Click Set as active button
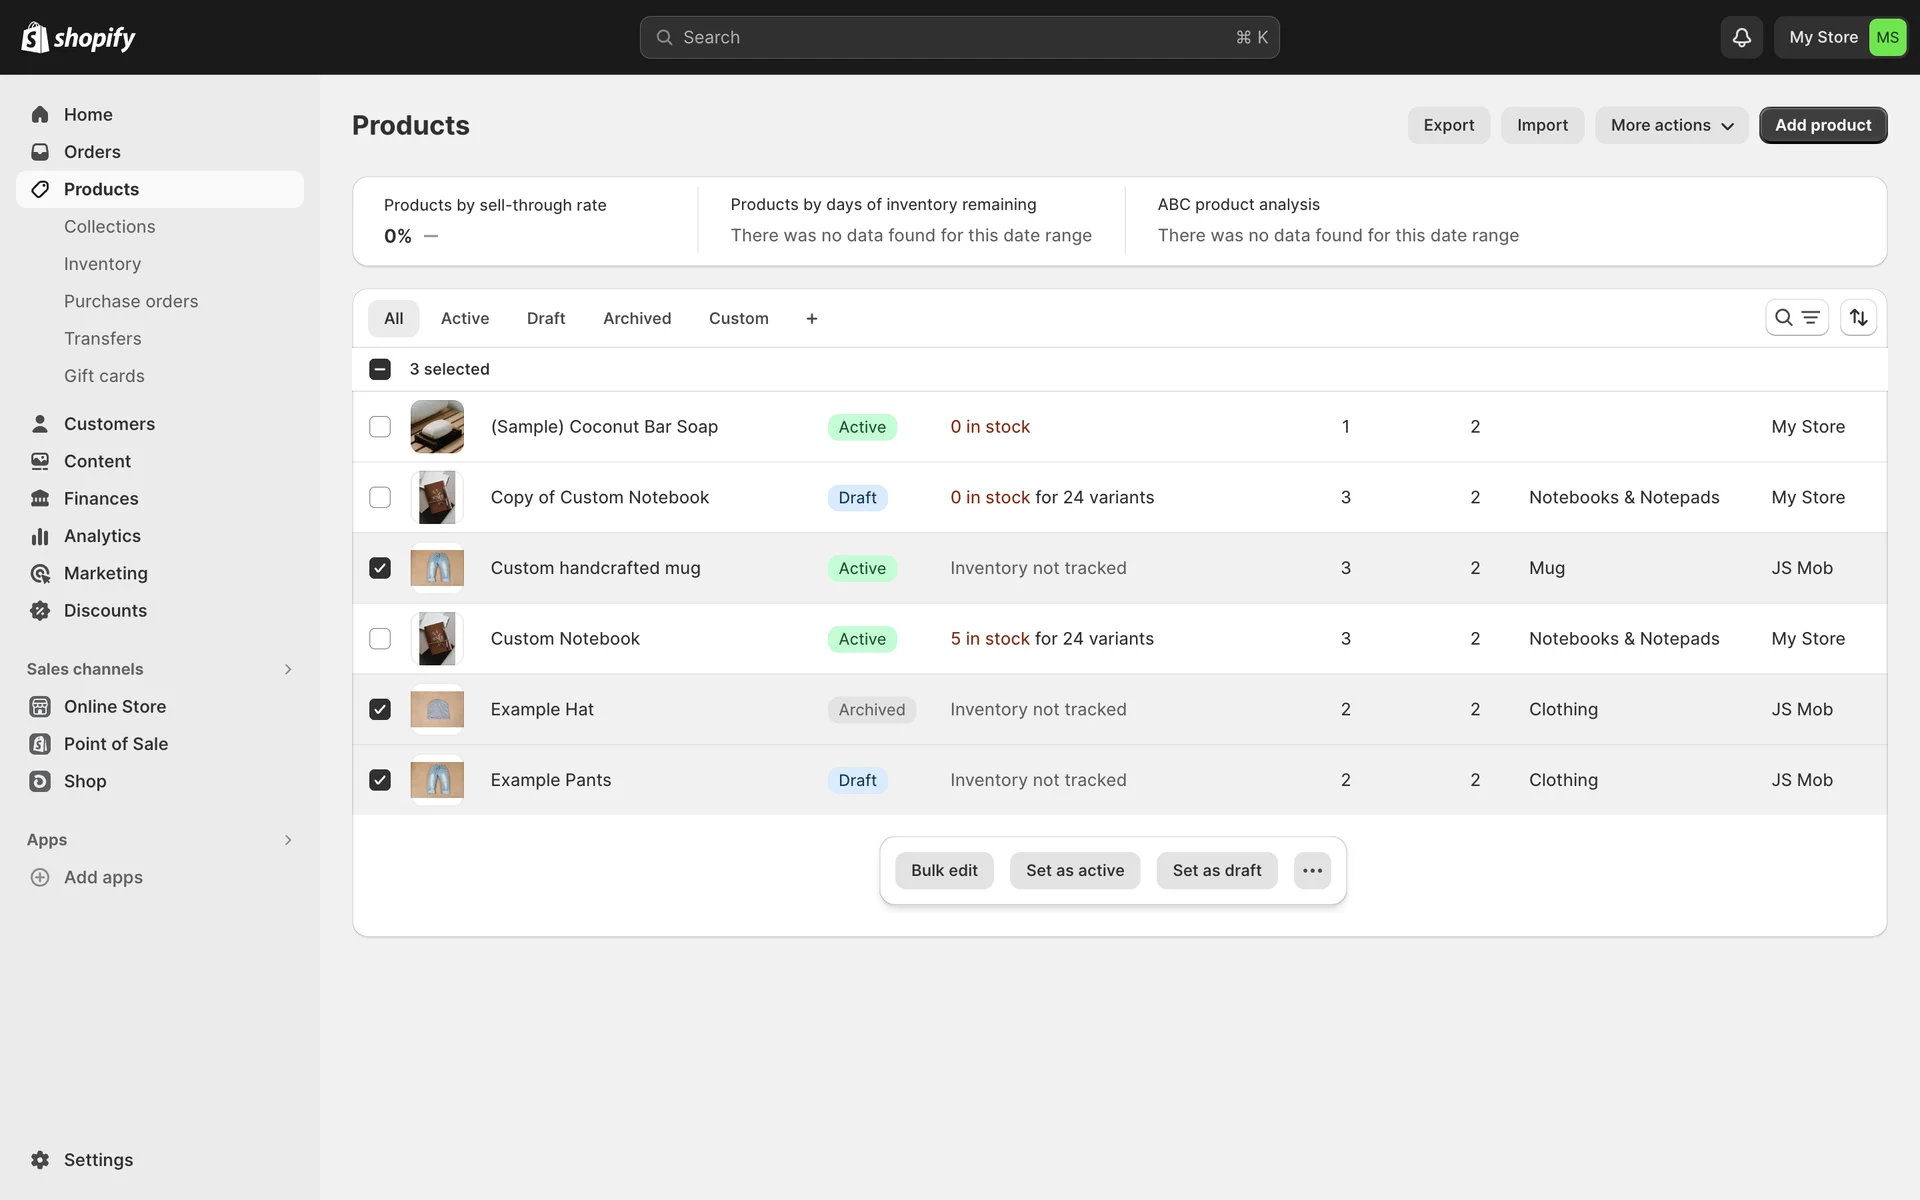Screen dimensions: 1920x1200 [x=1074, y=870]
